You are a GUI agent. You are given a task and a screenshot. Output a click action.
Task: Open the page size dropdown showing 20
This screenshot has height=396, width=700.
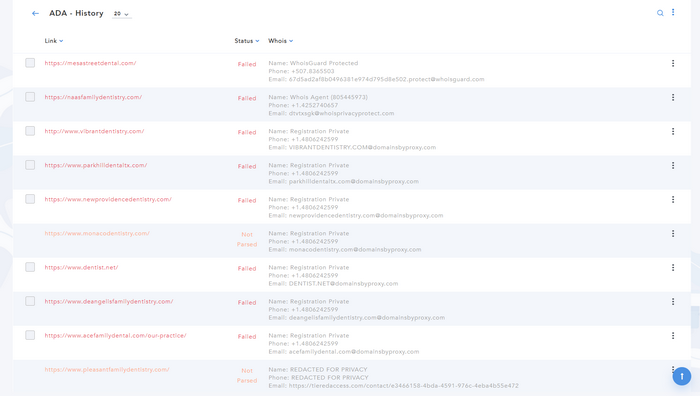(x=121, y=14)
